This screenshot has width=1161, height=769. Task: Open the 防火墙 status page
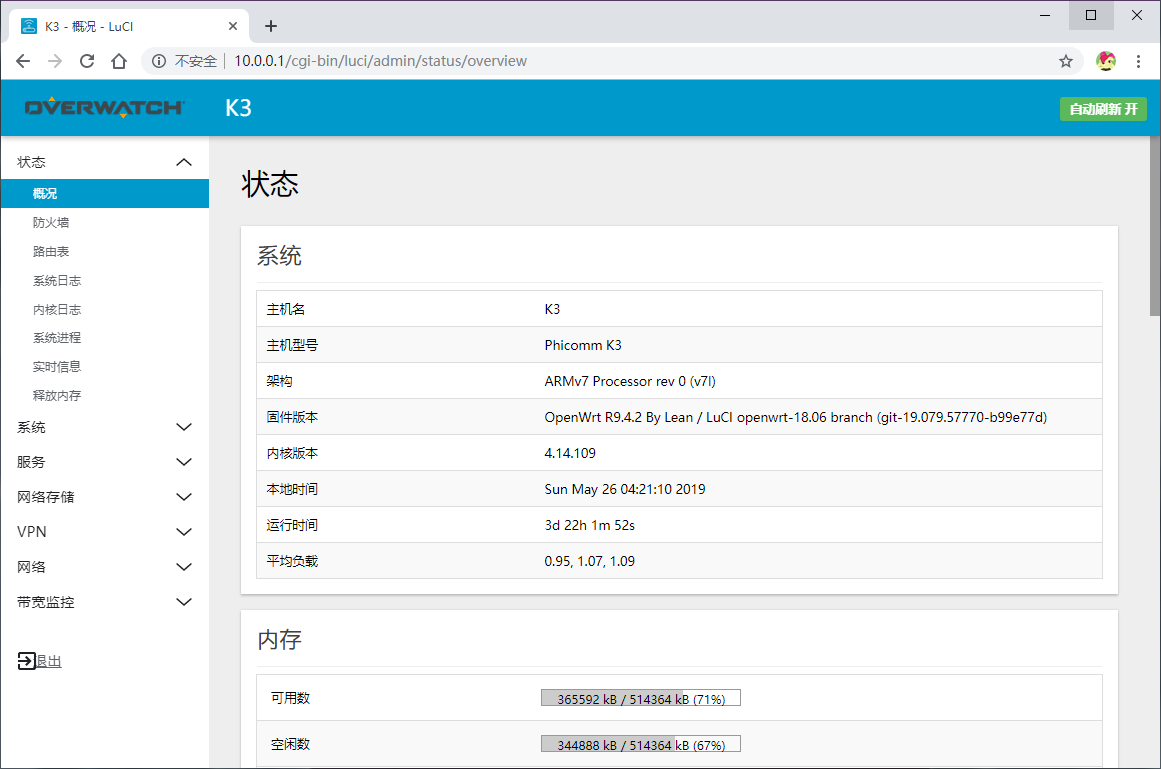51,223
